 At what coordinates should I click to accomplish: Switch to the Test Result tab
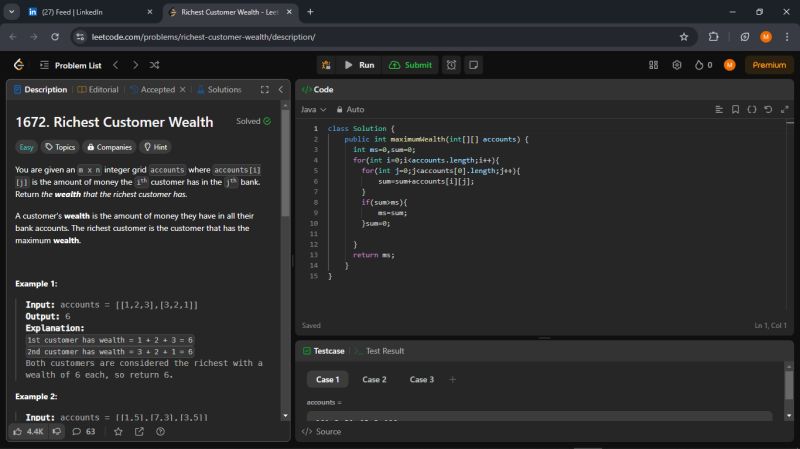pyautogui.click(x=379, y=351)
